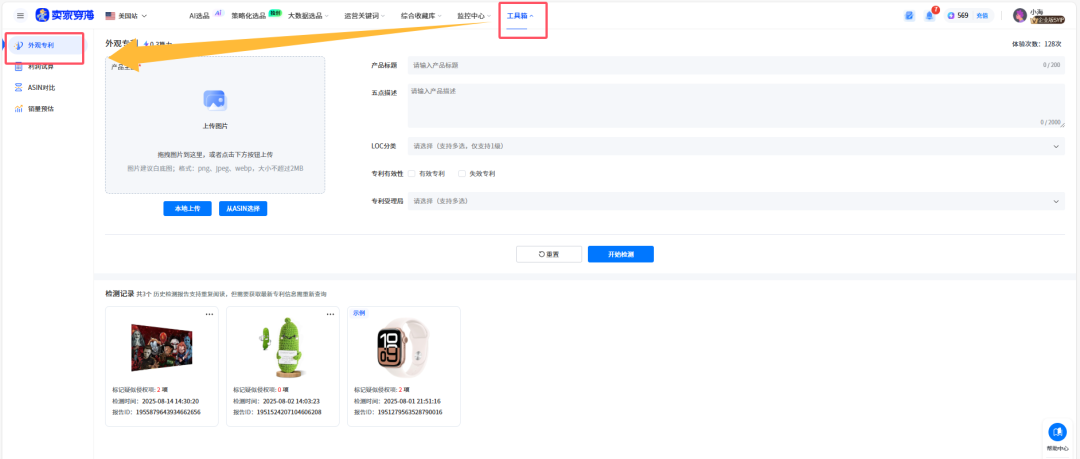Click the 卖家穿海 site logo
The width and height of the screenshot is (1080, 459).
[65, 15]
